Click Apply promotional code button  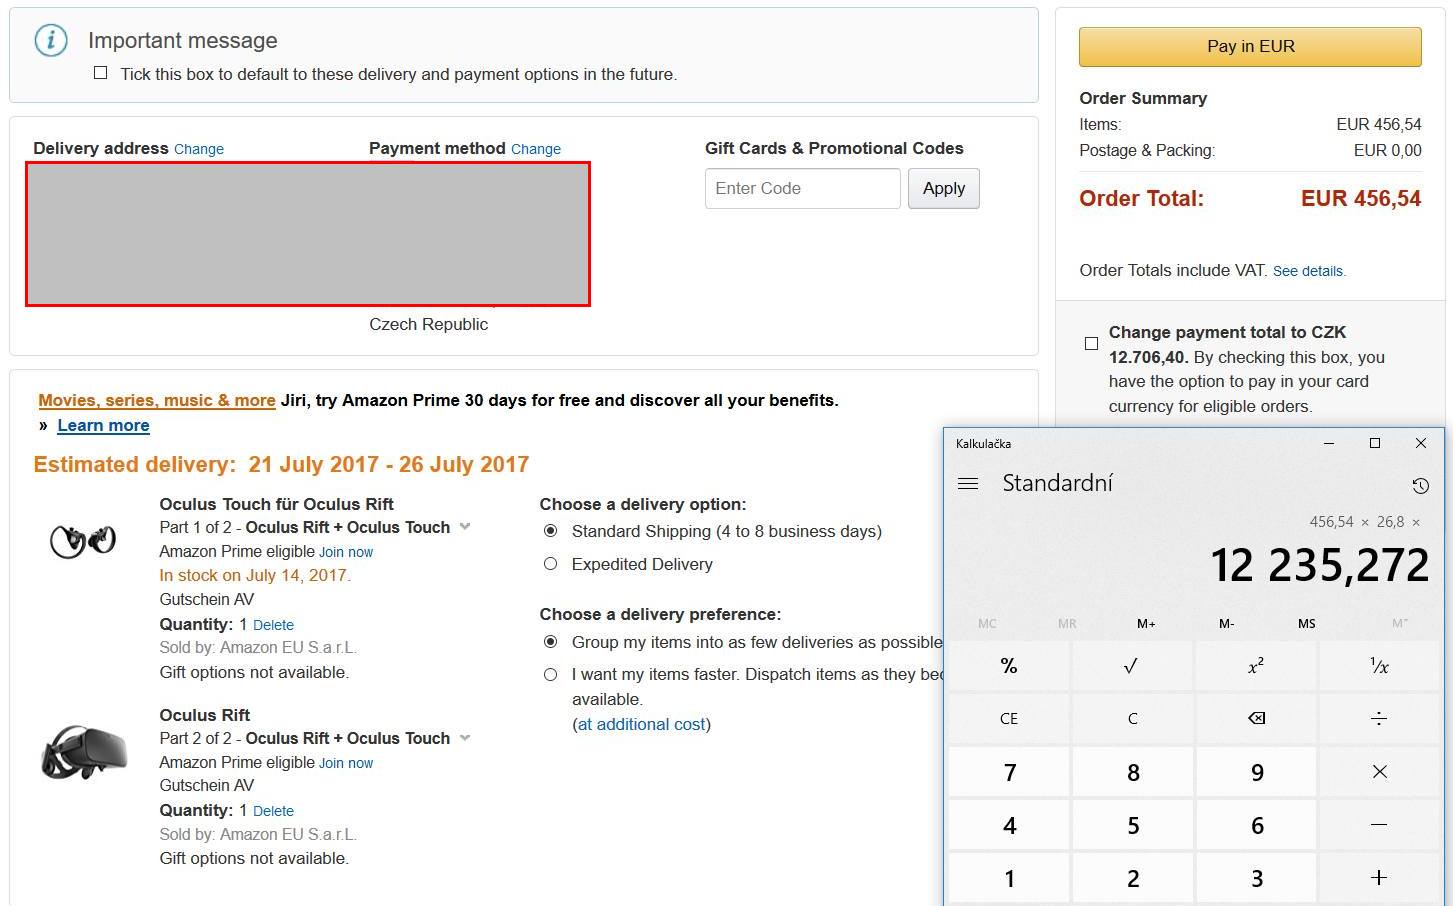[944, 188]
